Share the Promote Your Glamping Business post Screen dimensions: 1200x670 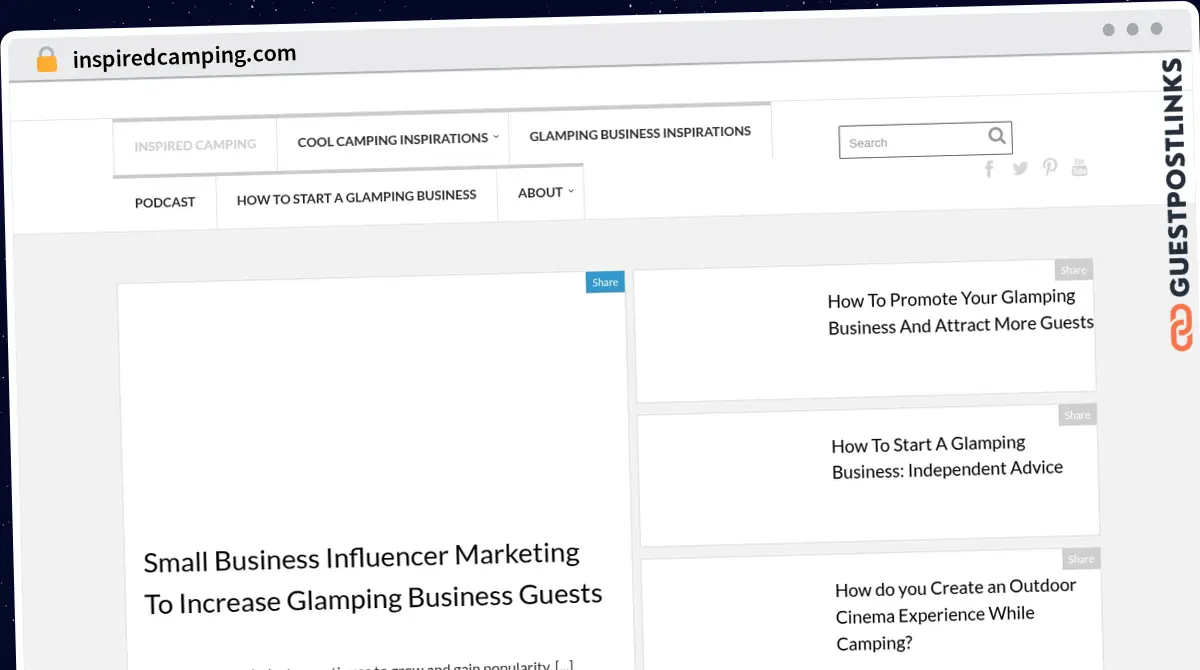coord(1073,270)
